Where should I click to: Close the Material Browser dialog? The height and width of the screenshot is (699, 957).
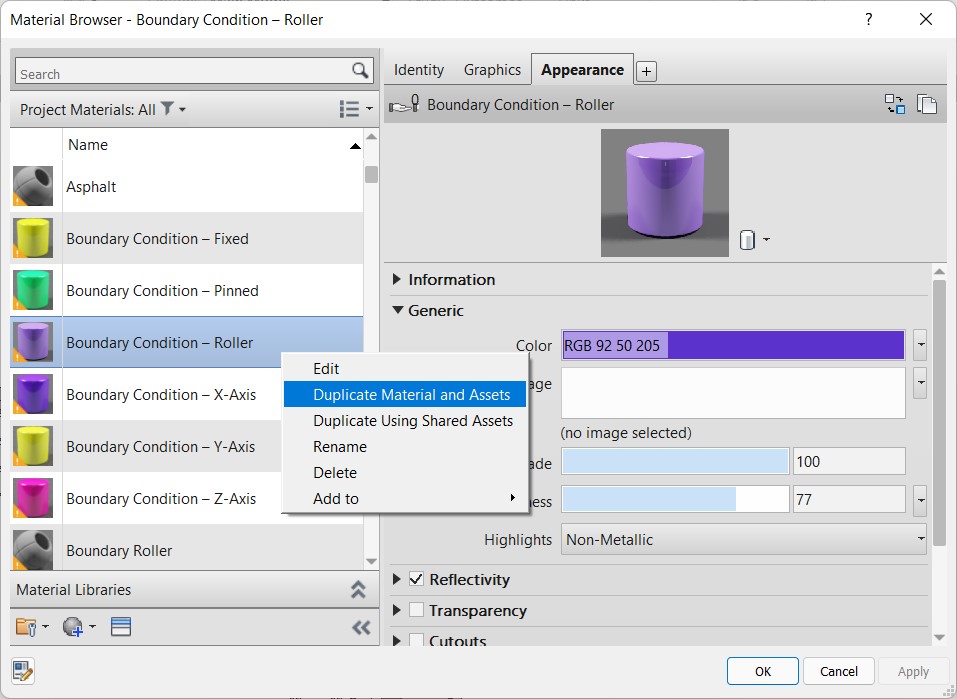coord(926,20)
